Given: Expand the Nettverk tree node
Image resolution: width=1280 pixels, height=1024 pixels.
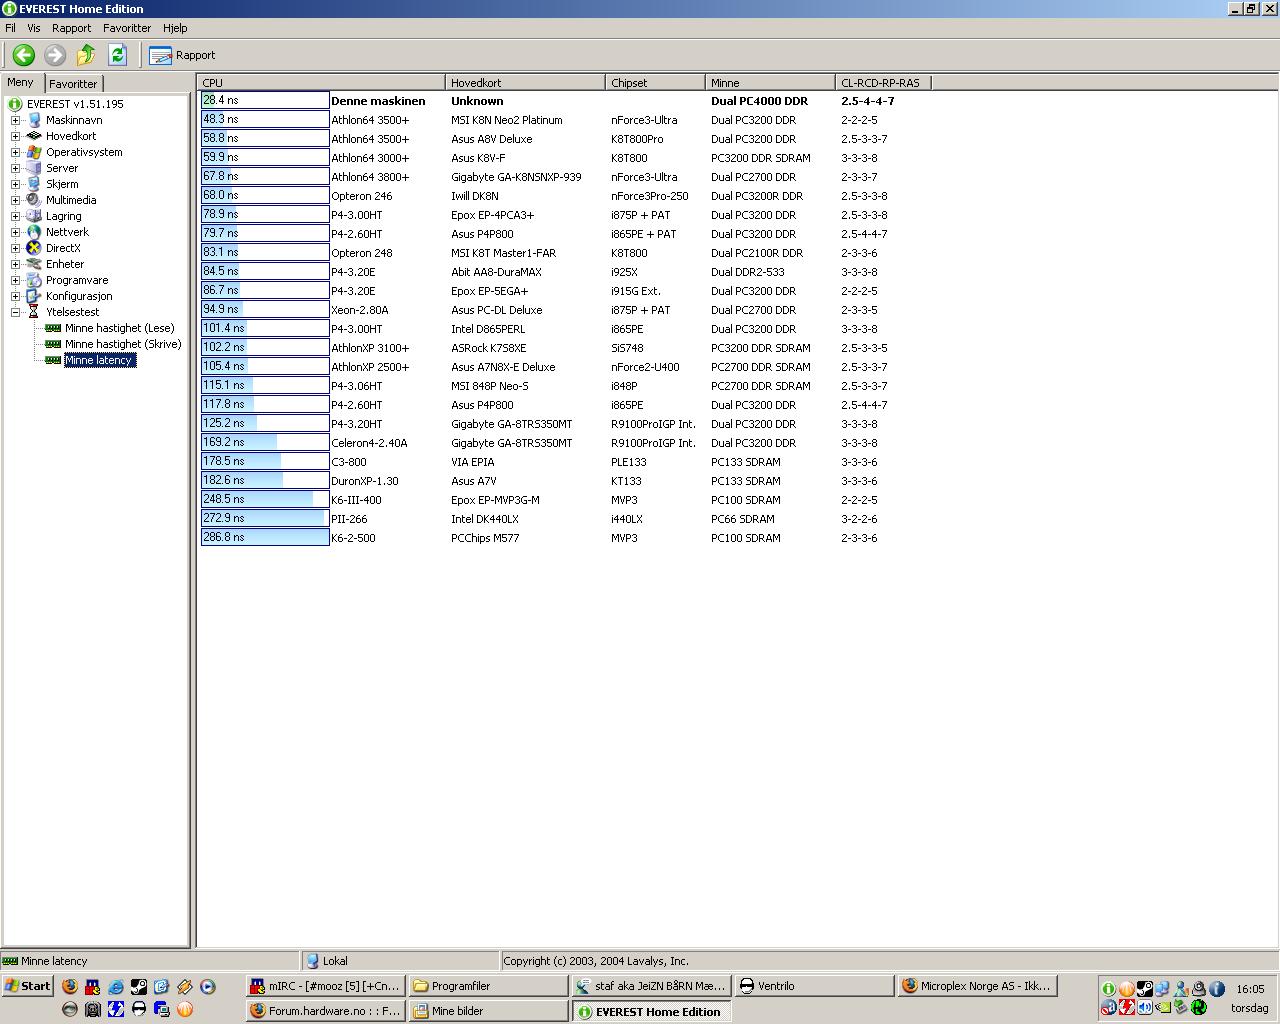Looking at the screenshot, I should (15, 232).
